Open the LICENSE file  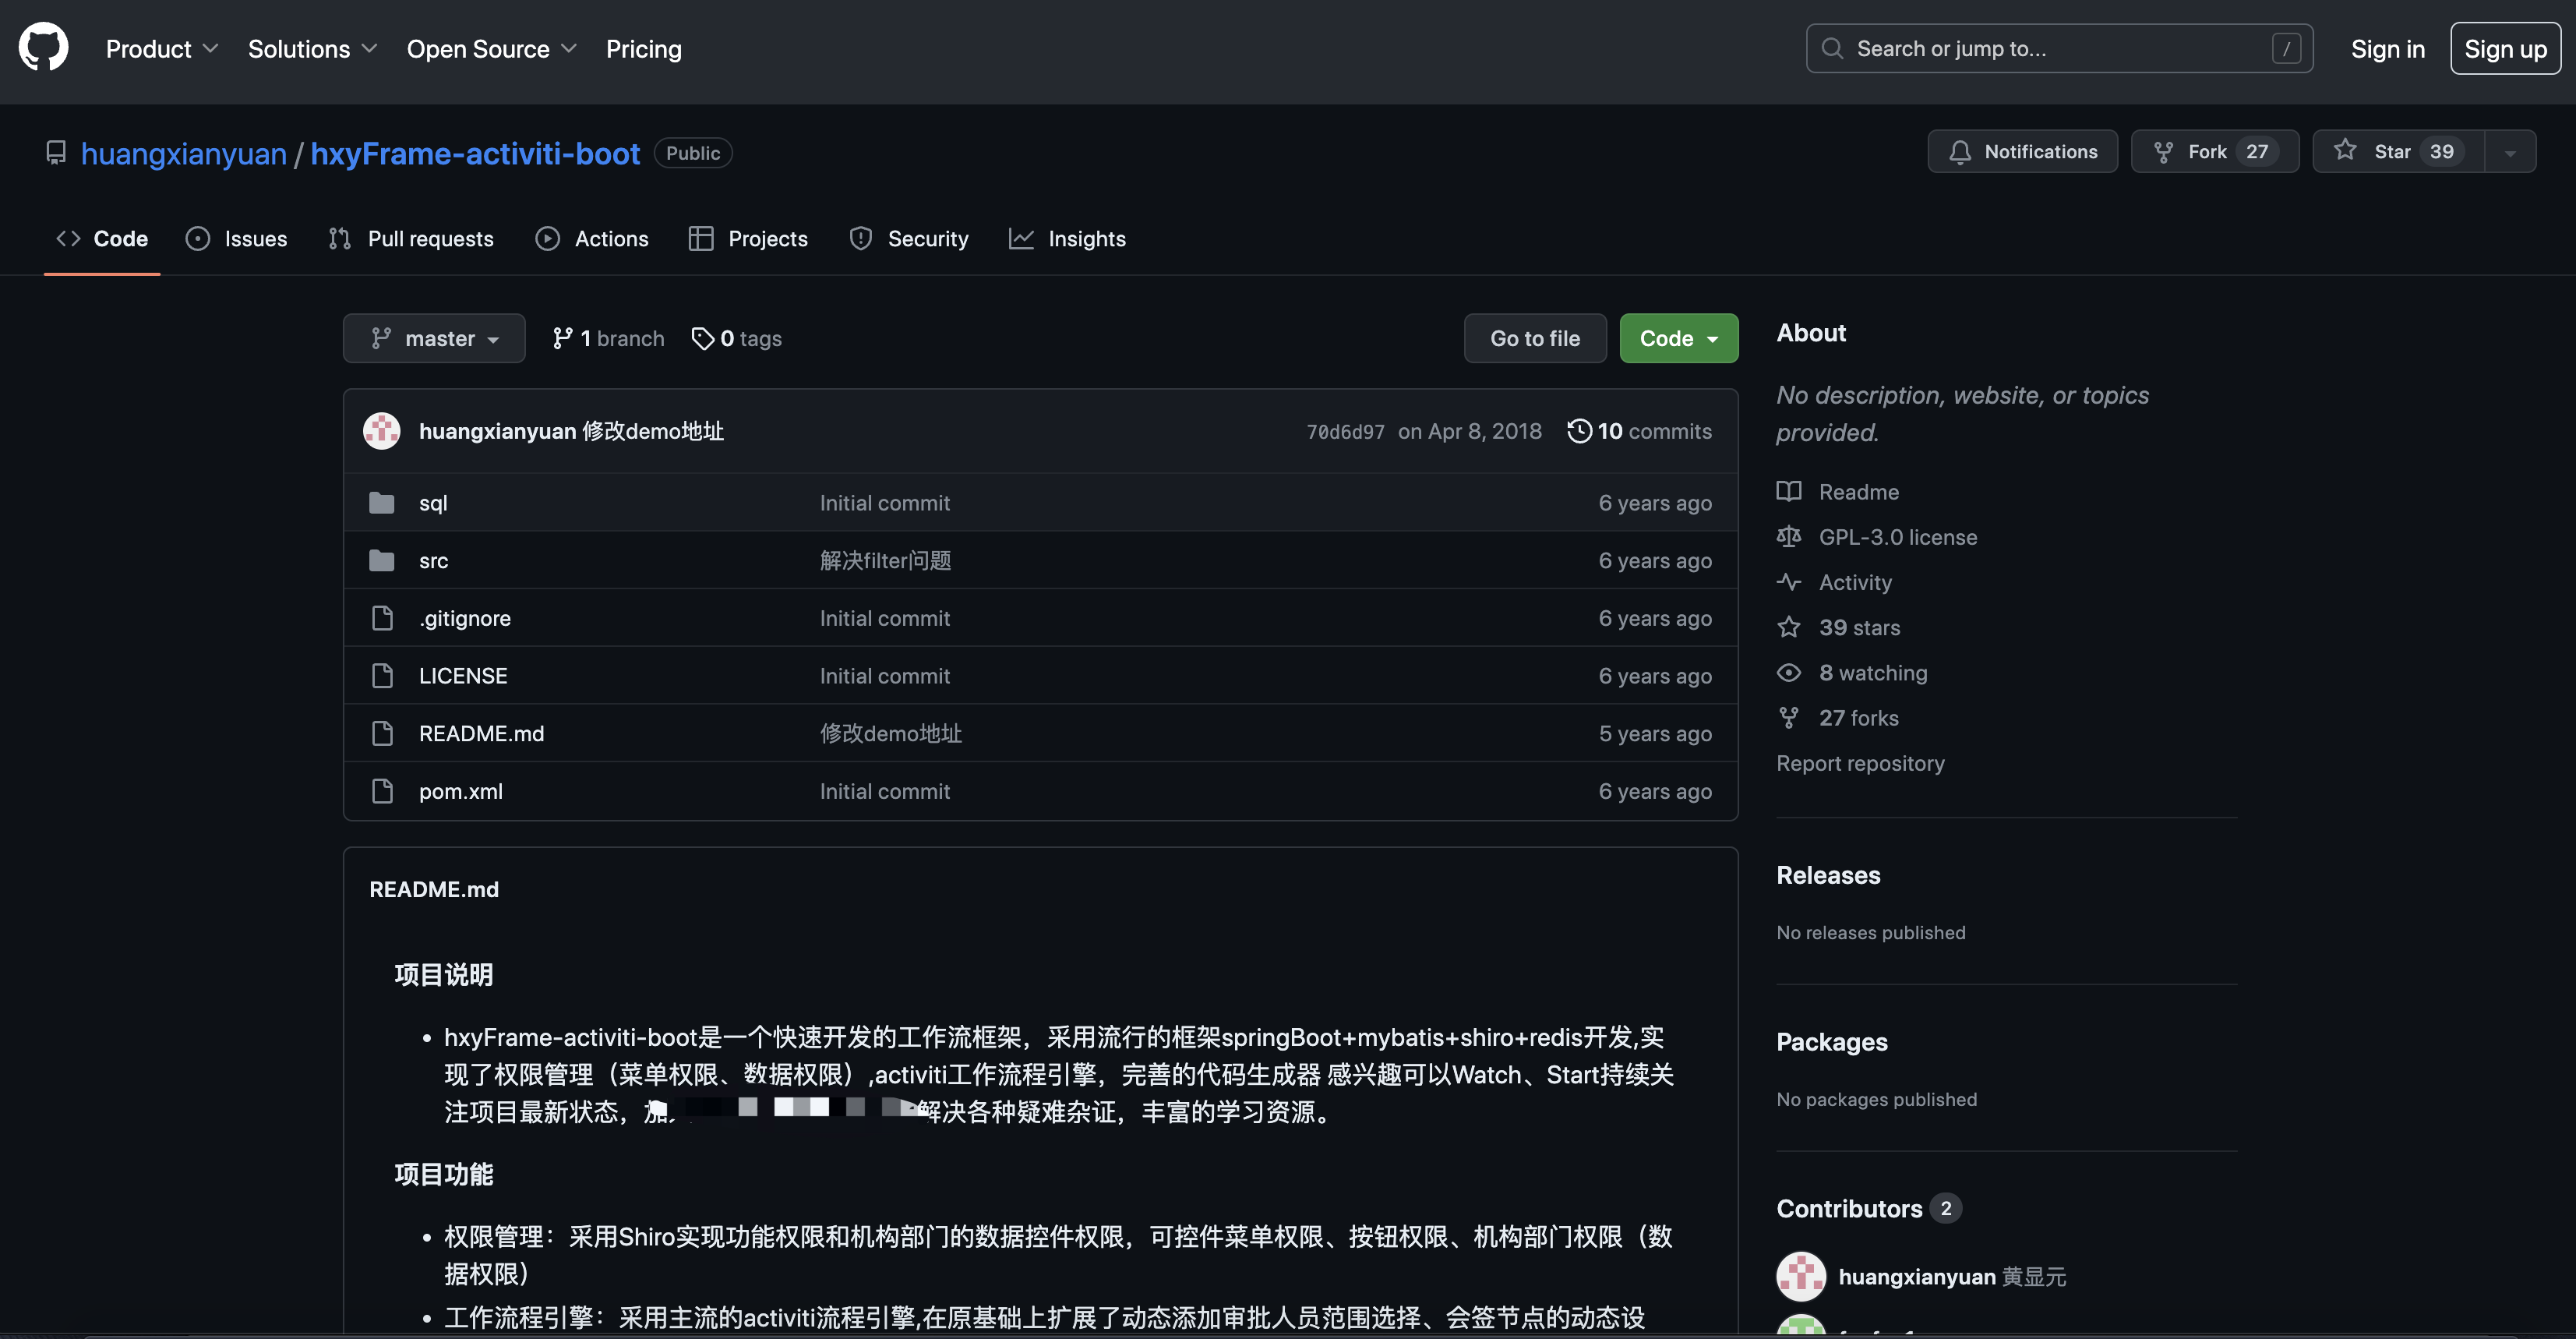tap(463, 676)
